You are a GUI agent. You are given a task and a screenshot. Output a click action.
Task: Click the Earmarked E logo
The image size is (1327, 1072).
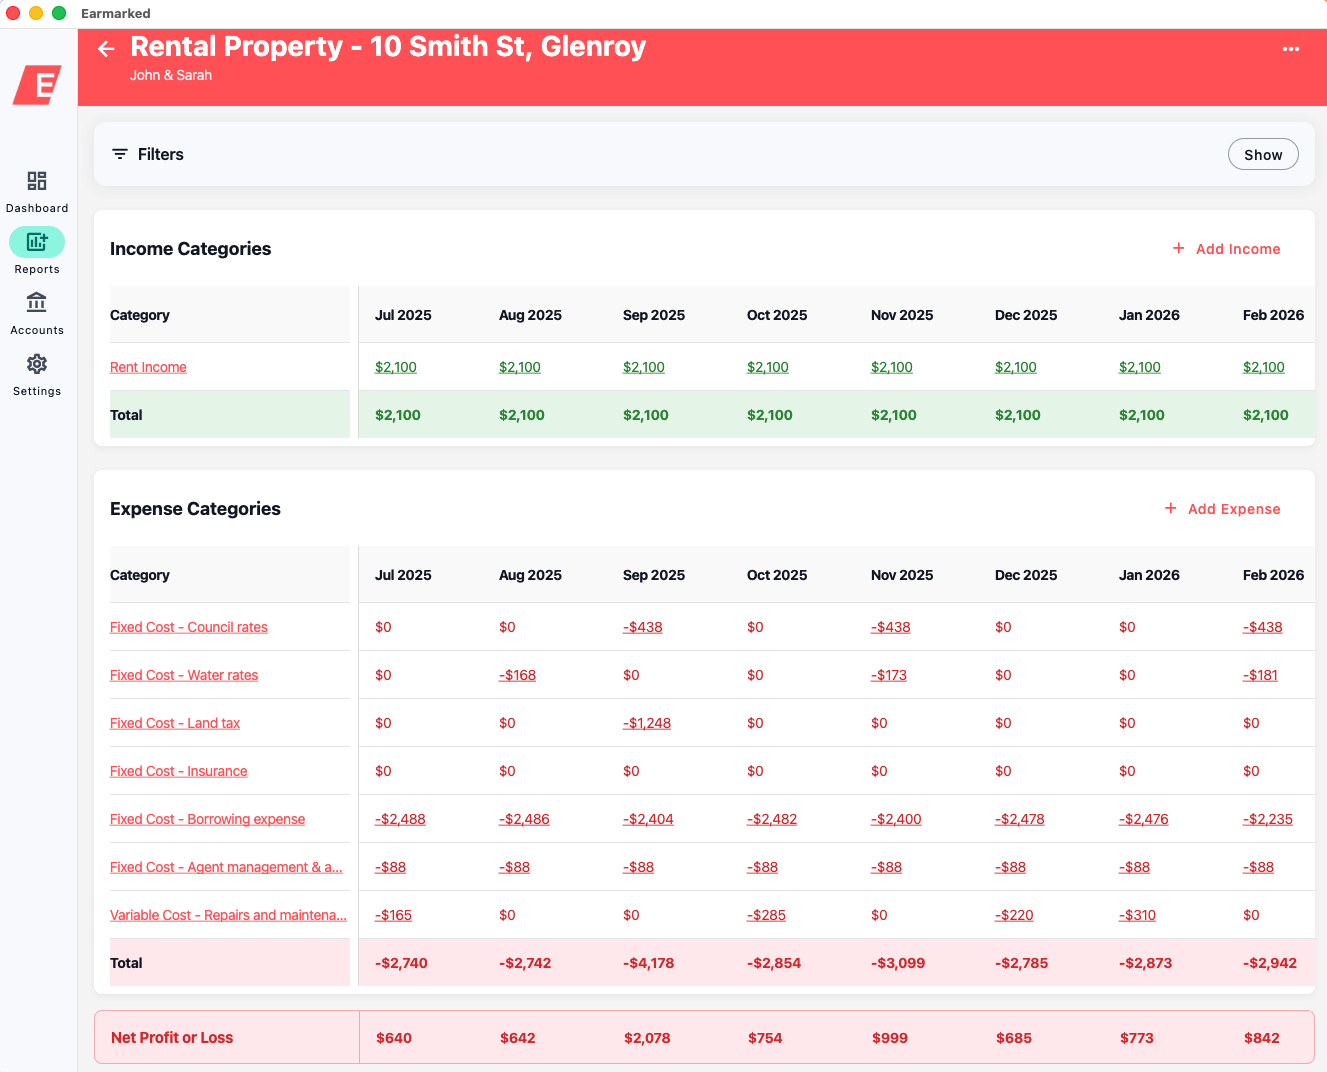point(38,85)
